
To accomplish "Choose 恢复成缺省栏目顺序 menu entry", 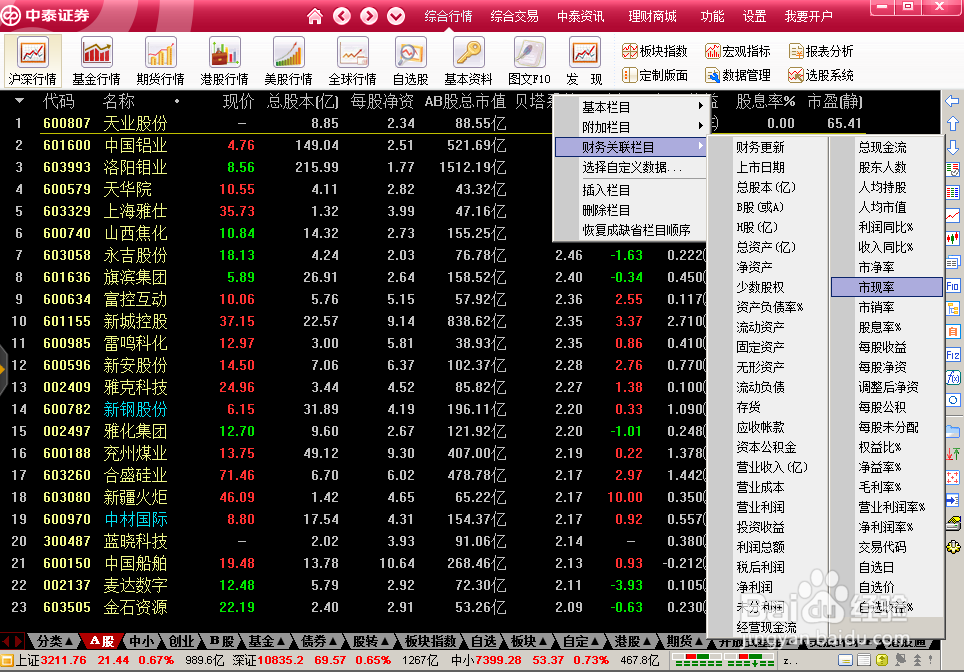I will 630,230.
